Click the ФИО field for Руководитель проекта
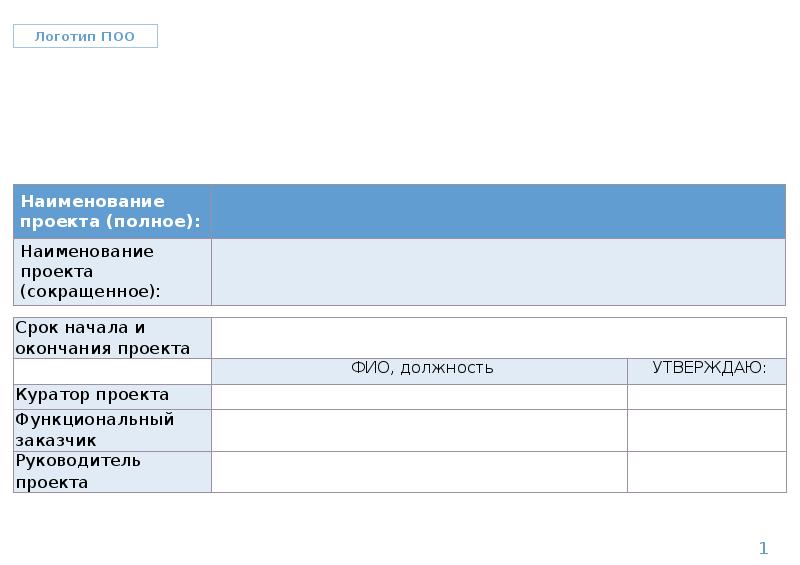This screenshot has height=565, width=800. 420,471
